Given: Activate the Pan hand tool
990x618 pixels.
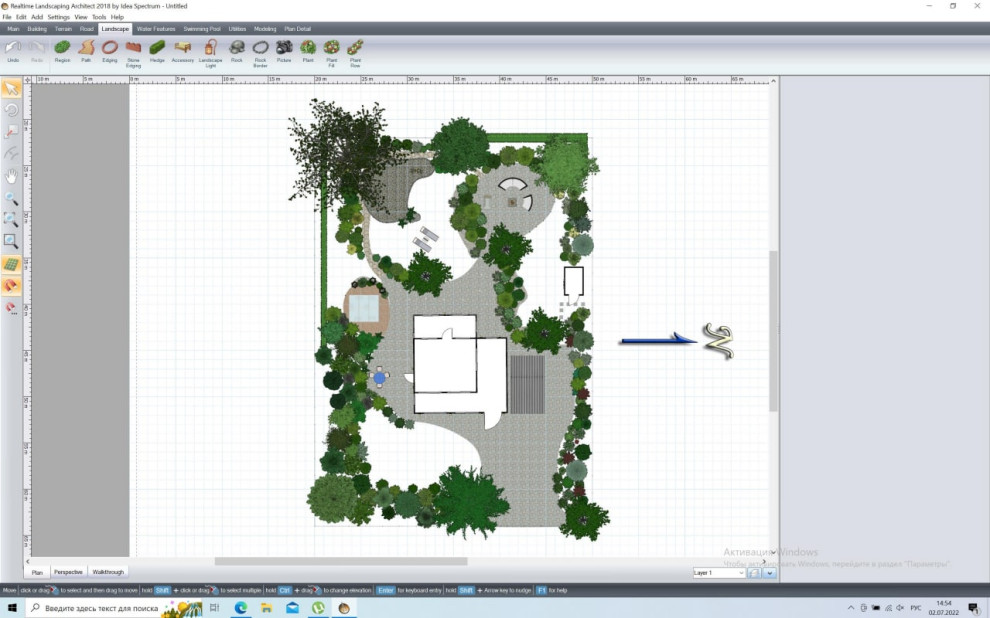Looking at the screenshot, I should click(11, 176).
